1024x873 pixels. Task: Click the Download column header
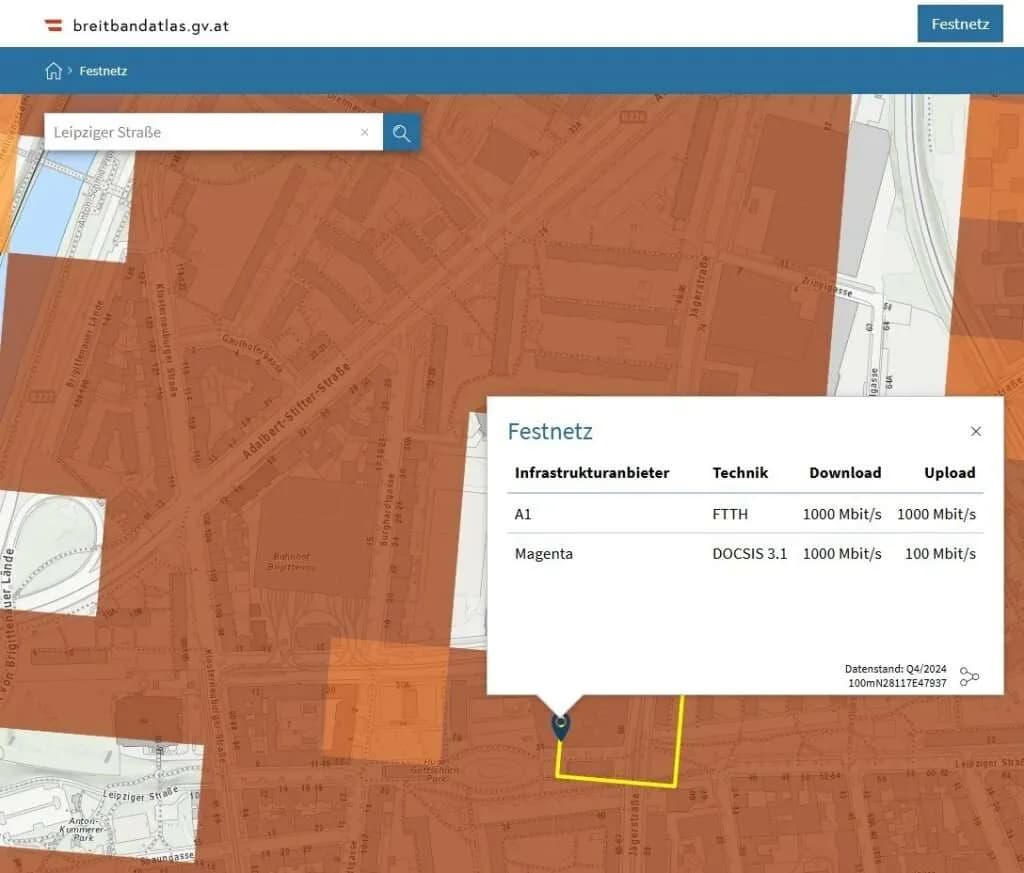(x=844, y=473)
